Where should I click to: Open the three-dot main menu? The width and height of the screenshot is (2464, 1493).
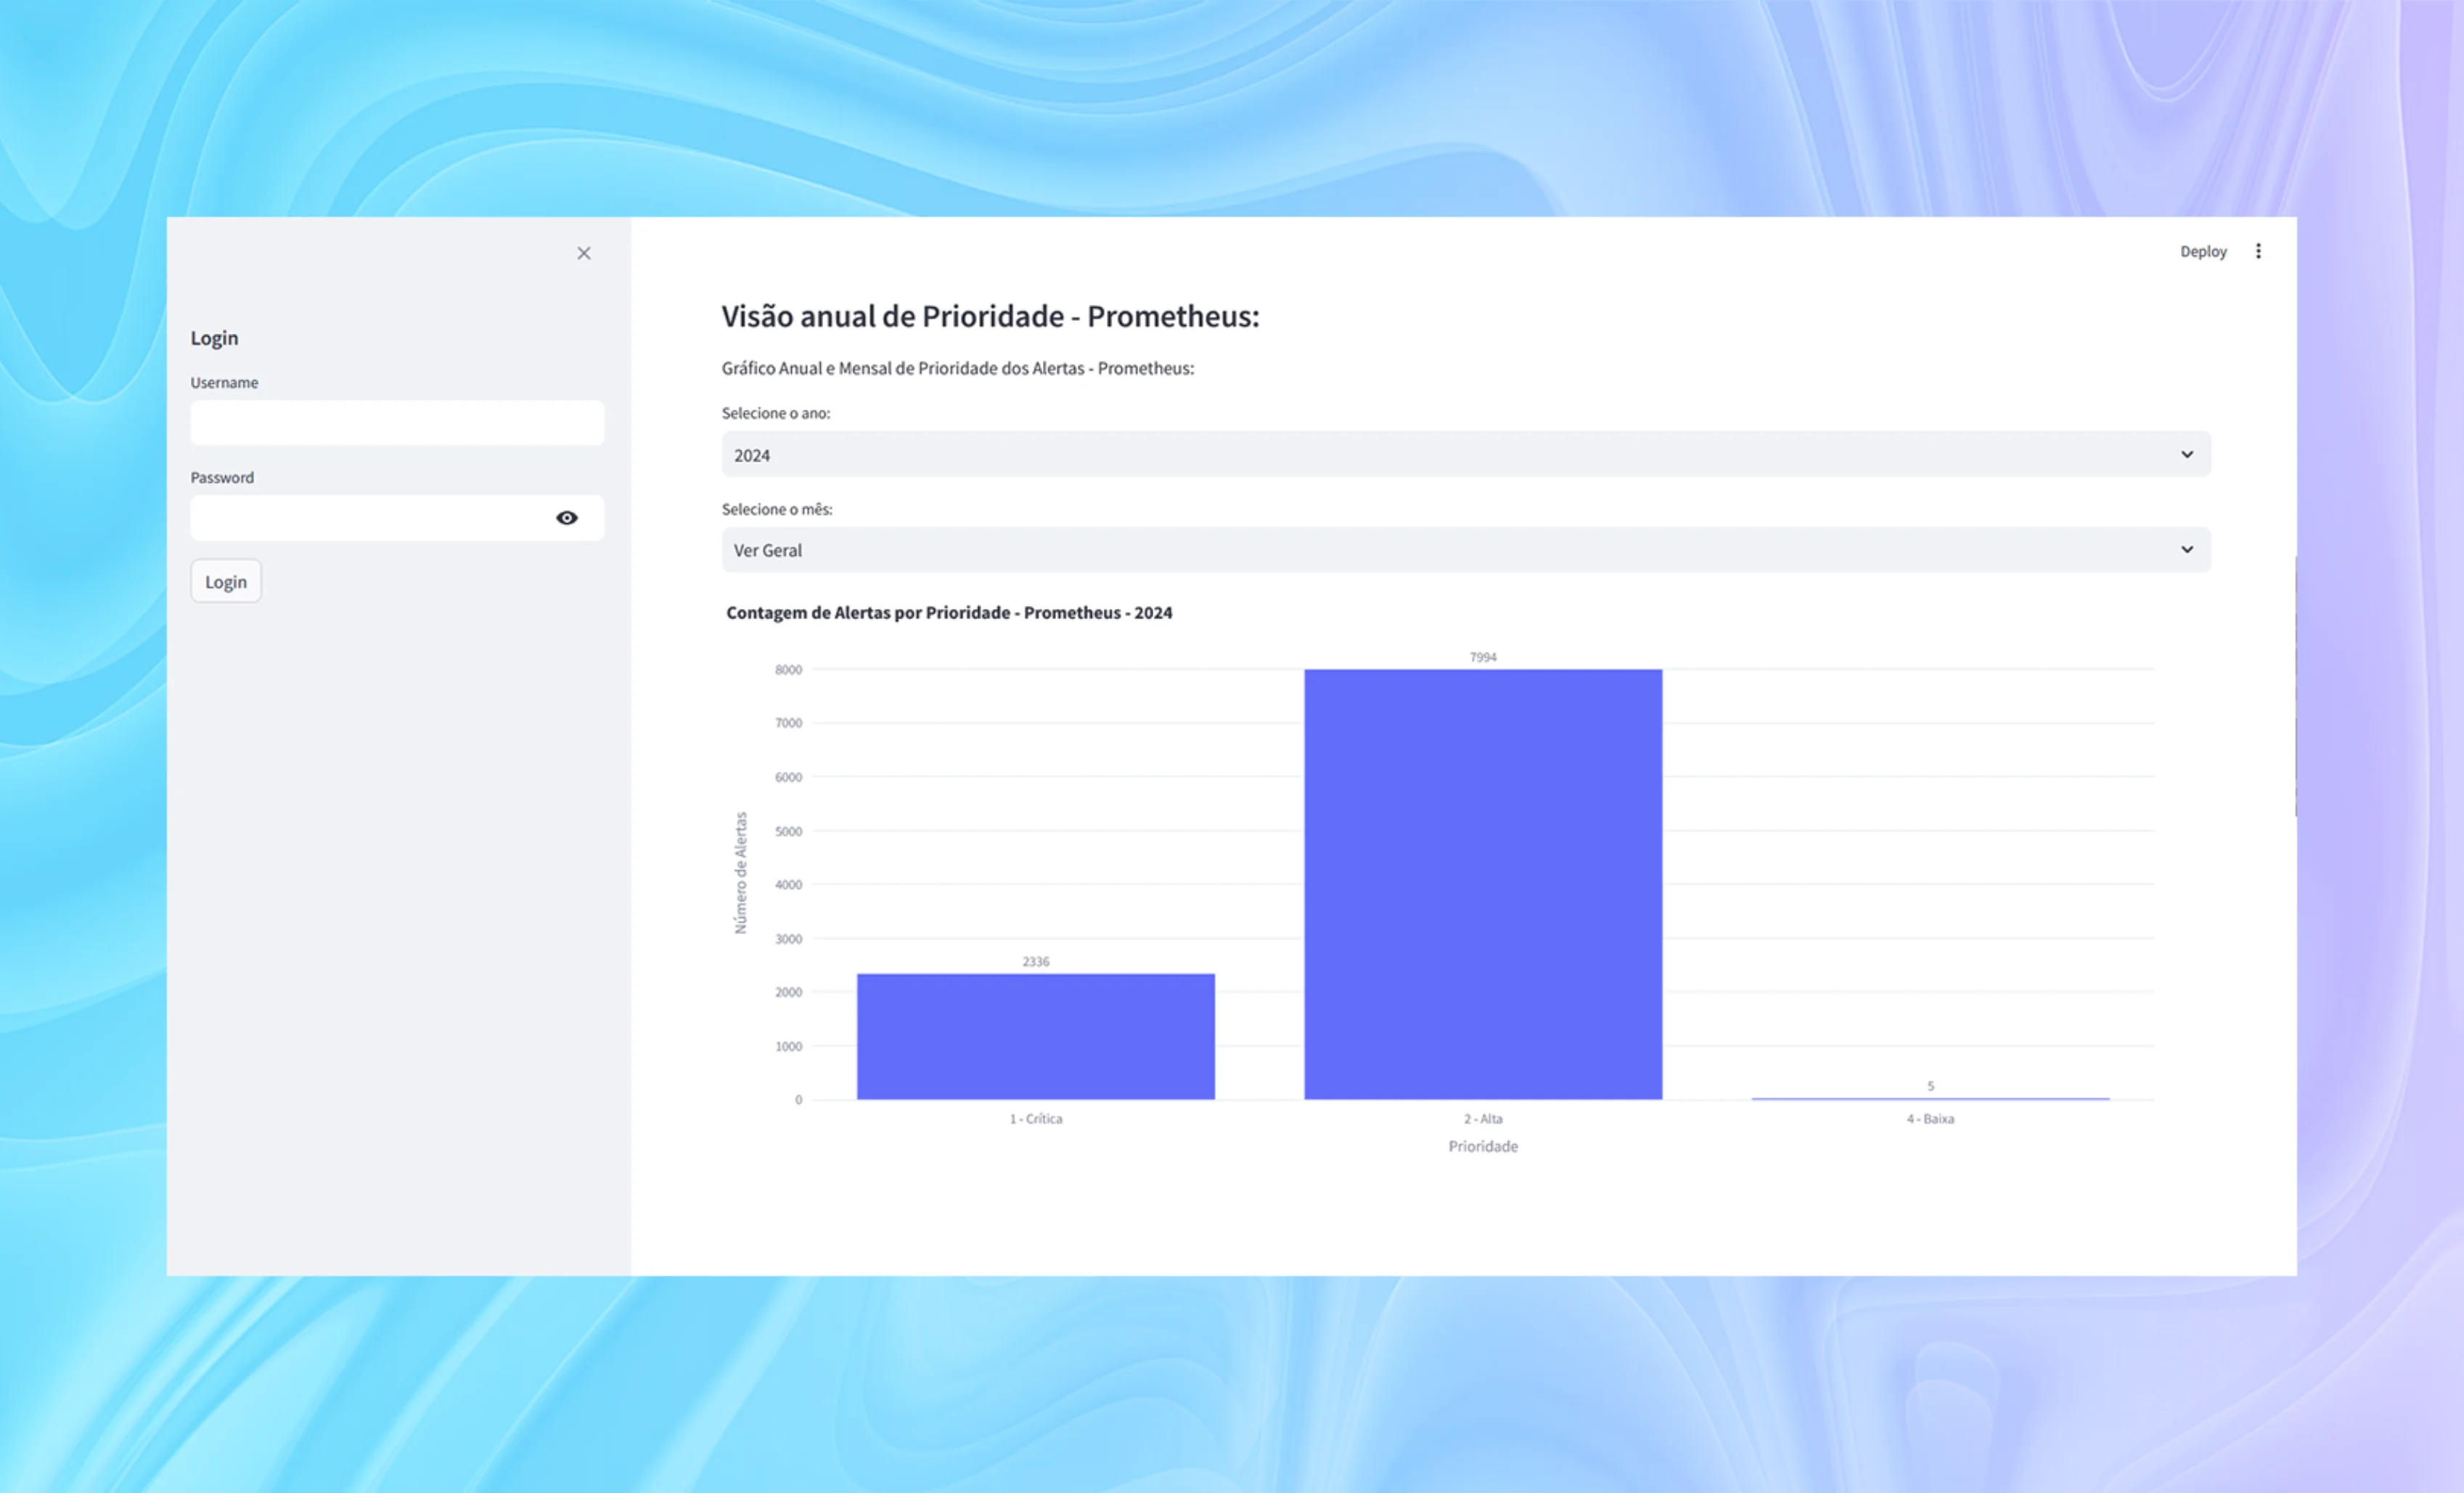[2258, 251]
